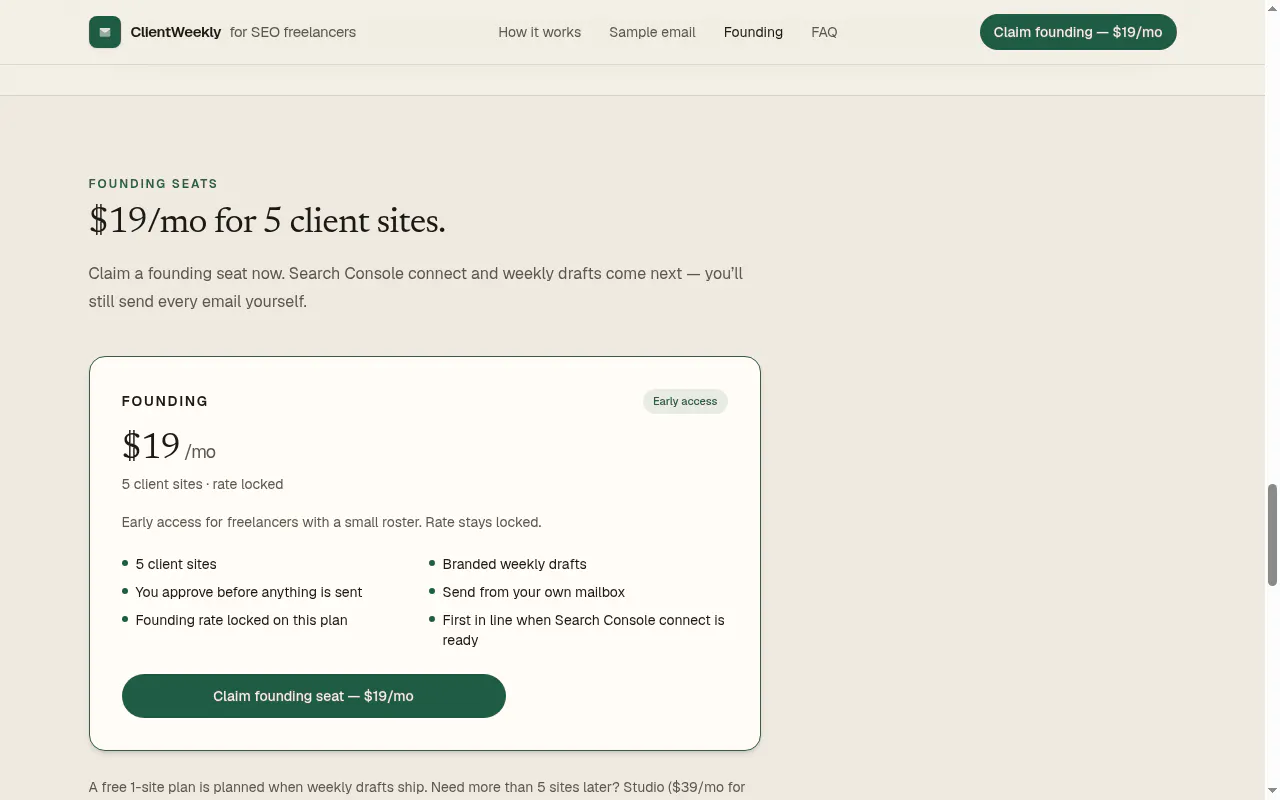The width and height of the screenshot is (1280, 800).
Task: Click 'Founding rate locked on this plan'
Action: pos(241,620)
